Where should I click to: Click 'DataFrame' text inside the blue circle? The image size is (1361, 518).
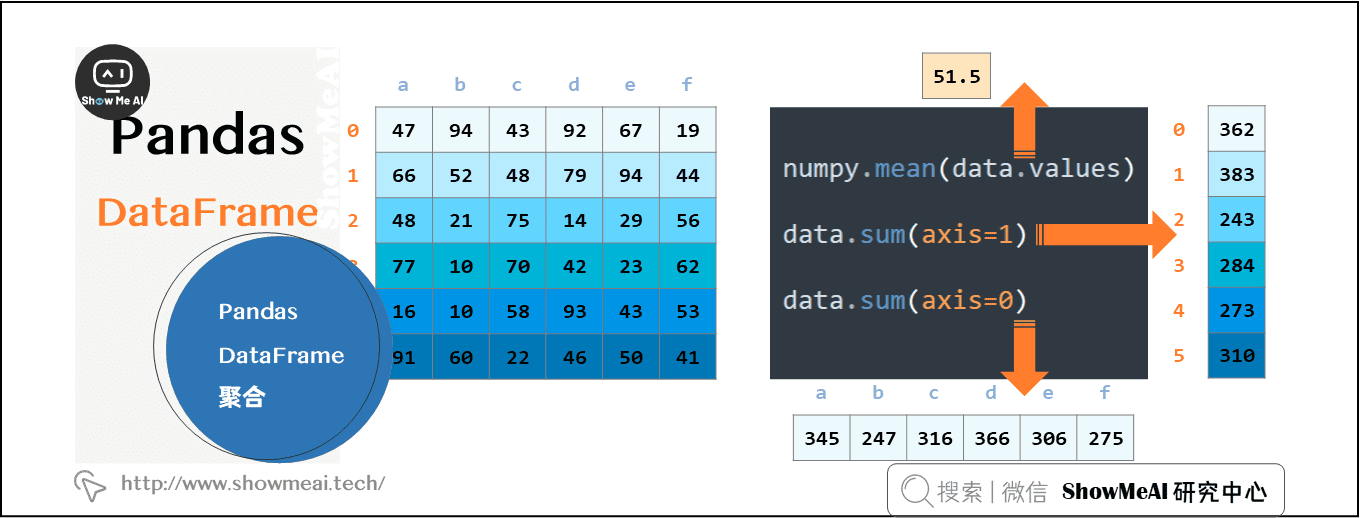coord(281,355)
